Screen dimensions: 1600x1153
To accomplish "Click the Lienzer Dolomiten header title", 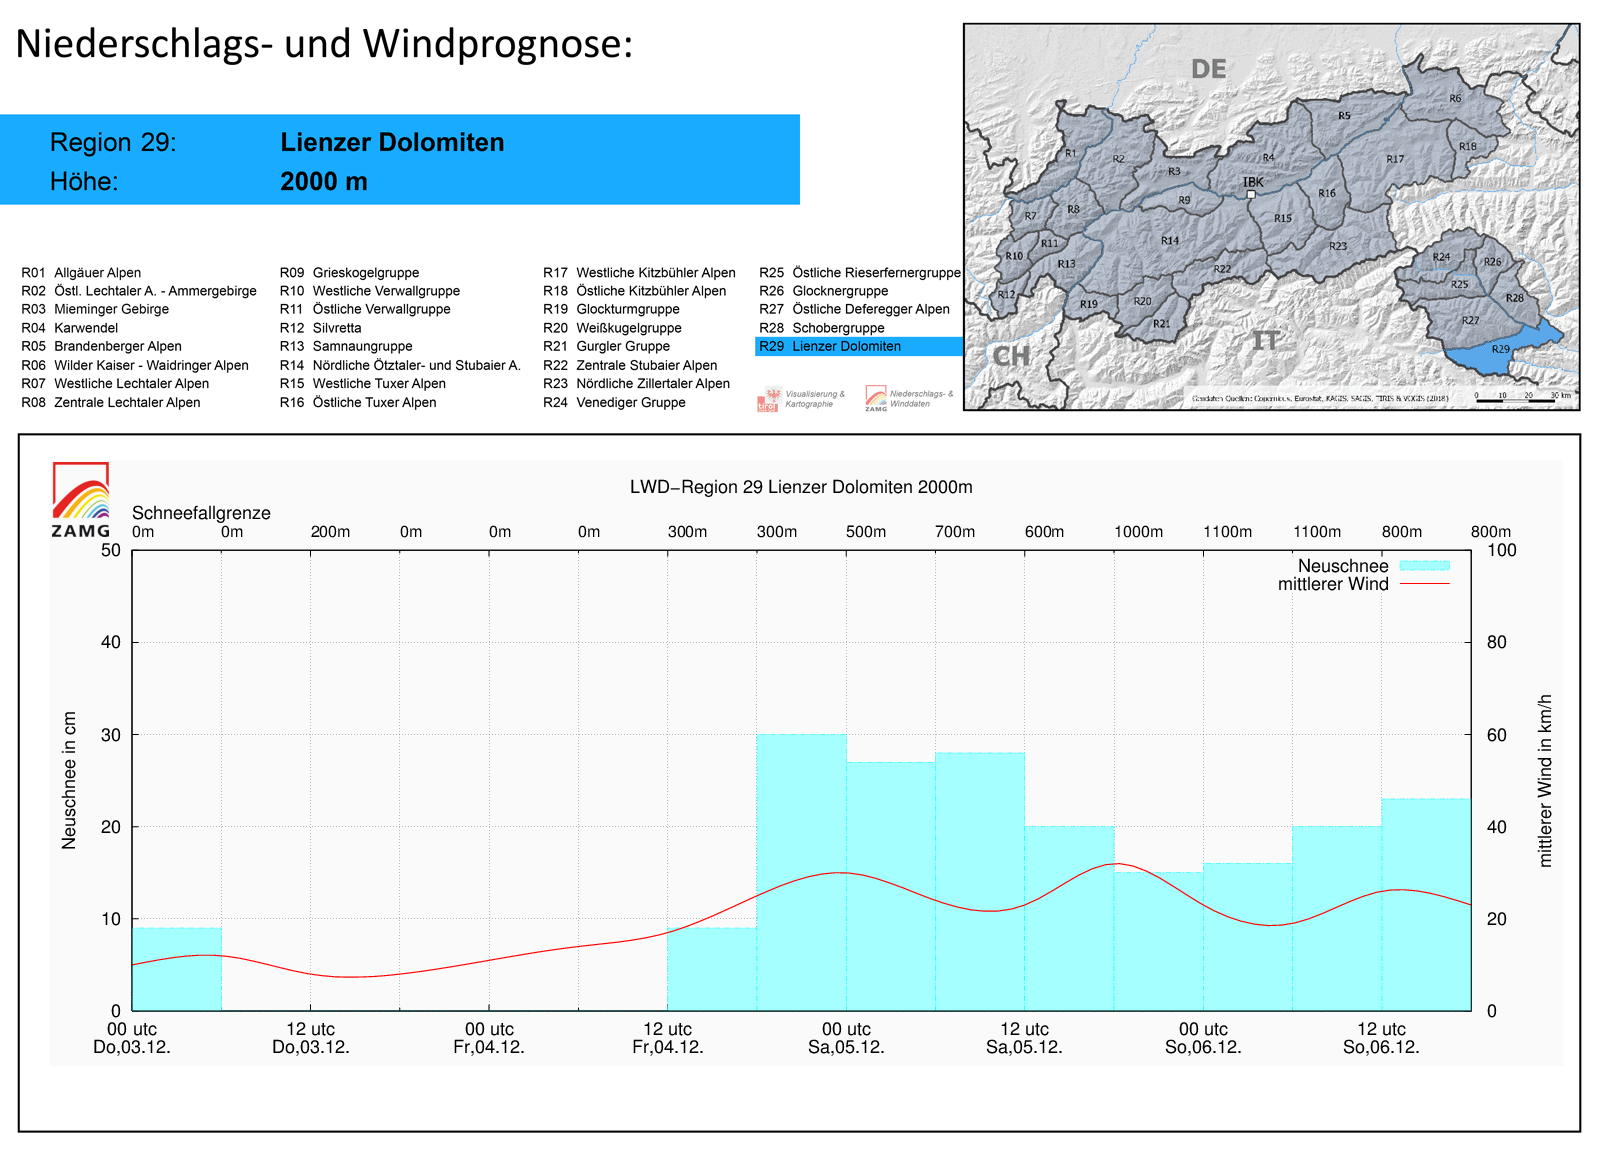I will pyautogui.click(x=392, y=142).
